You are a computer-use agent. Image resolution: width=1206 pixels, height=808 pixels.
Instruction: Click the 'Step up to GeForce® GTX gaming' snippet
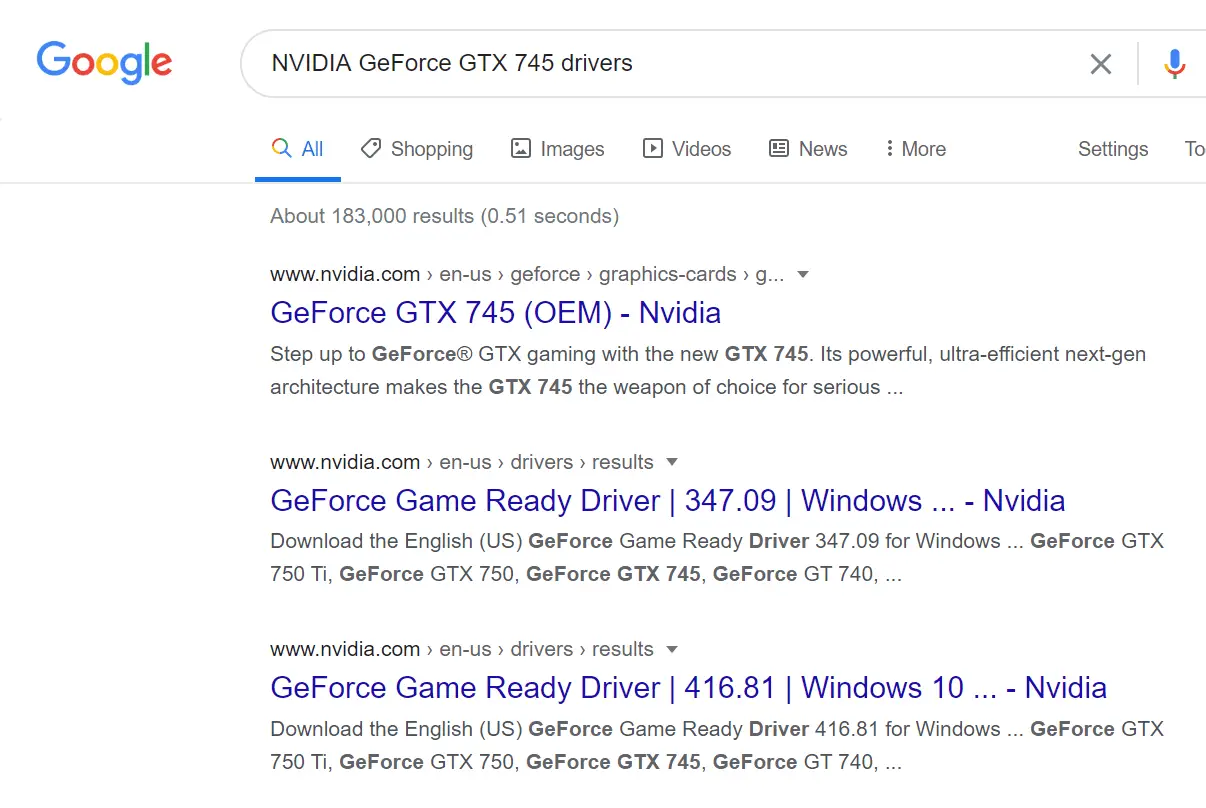[x=708, y=371]
